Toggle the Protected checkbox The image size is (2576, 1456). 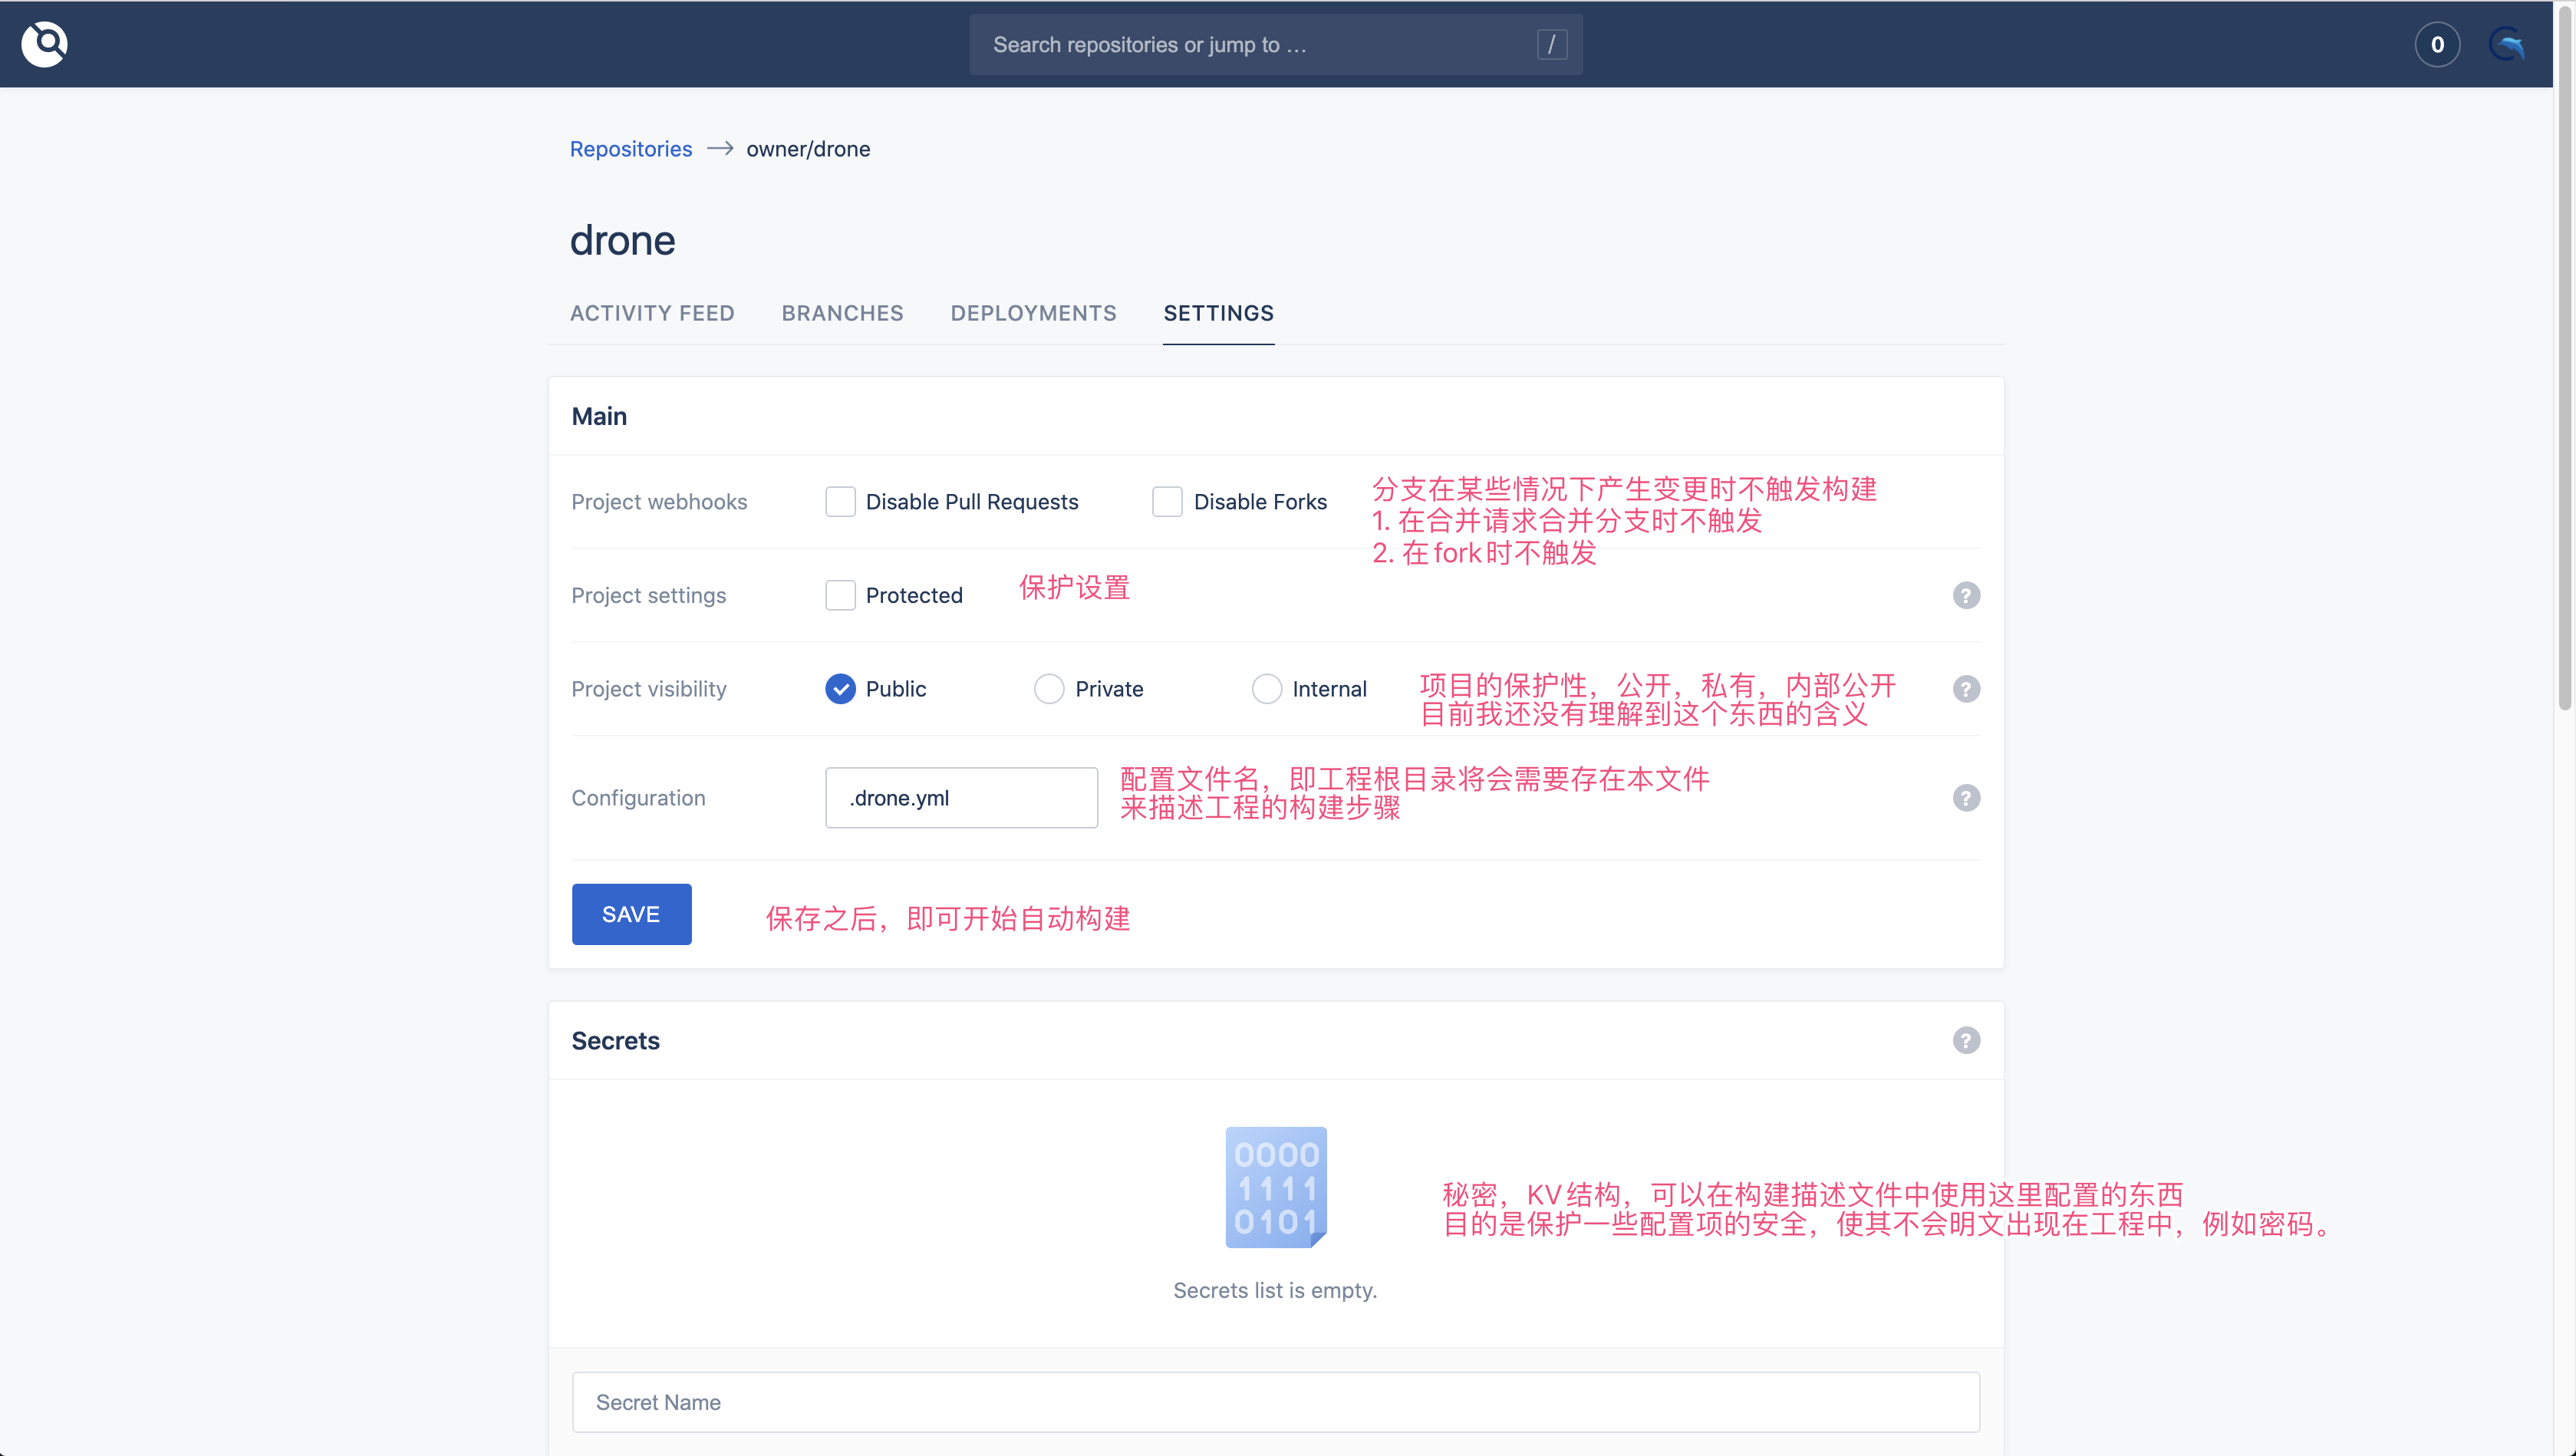[x=840, y=595]
